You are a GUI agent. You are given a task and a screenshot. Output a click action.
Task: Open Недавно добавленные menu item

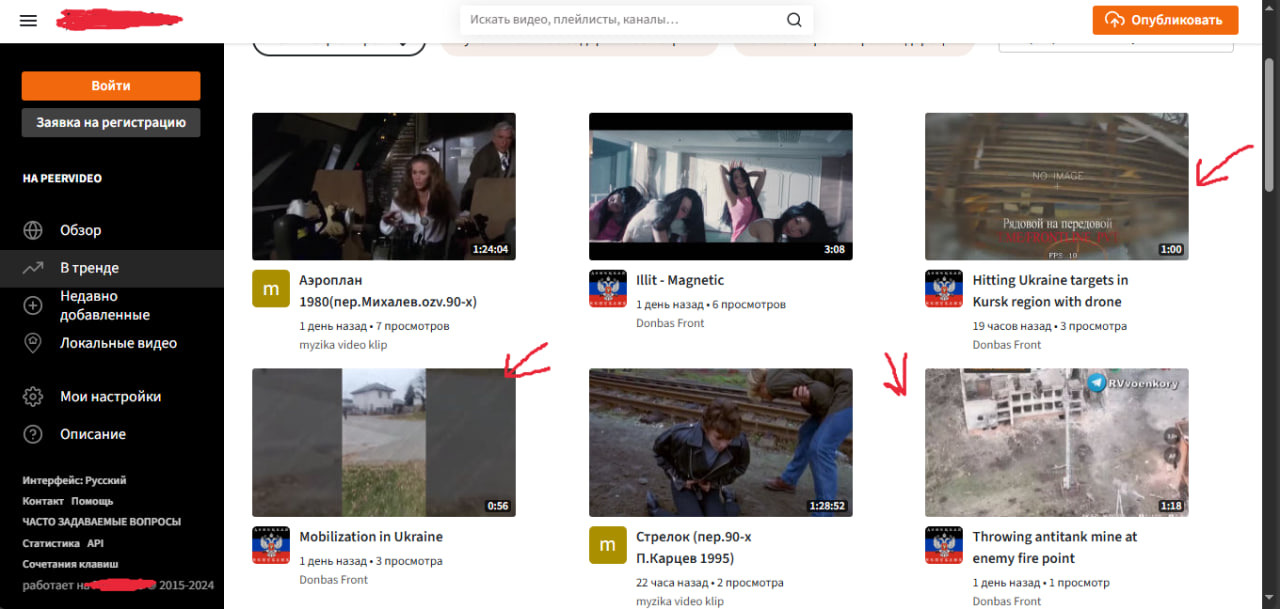pyautogui.click(x=112, y=305)
